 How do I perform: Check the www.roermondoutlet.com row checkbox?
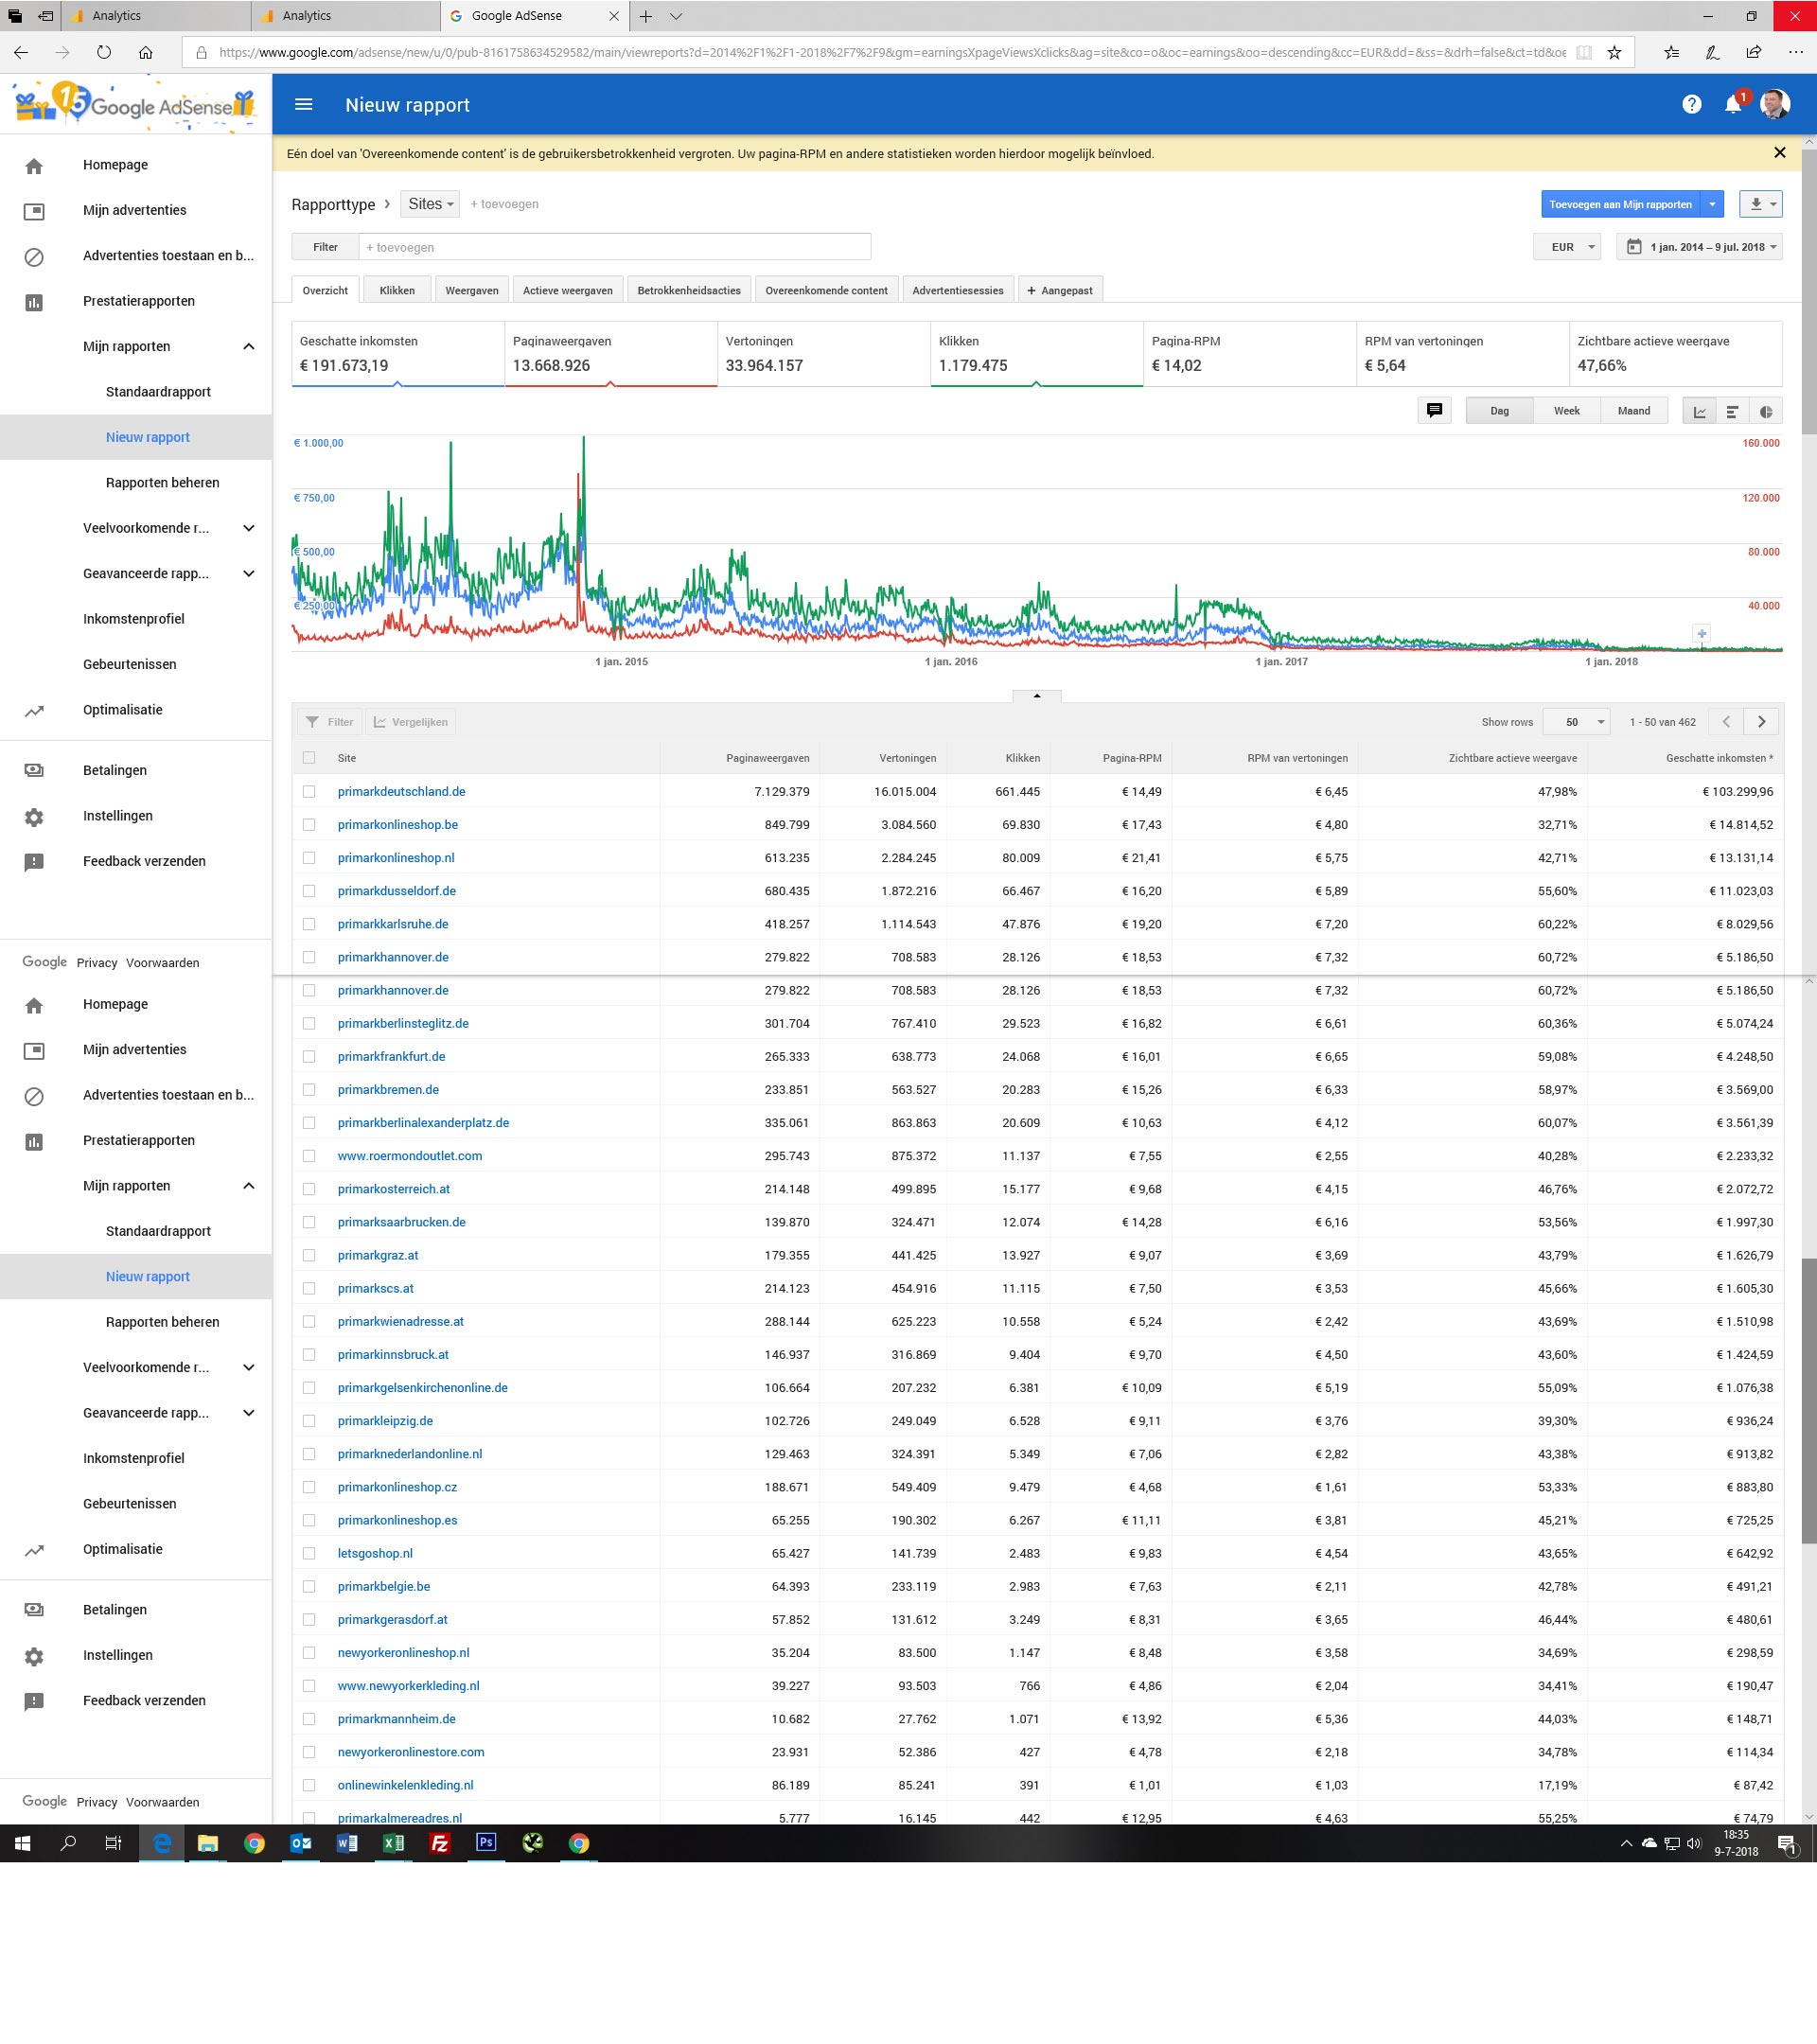(x=309, y=1156)
